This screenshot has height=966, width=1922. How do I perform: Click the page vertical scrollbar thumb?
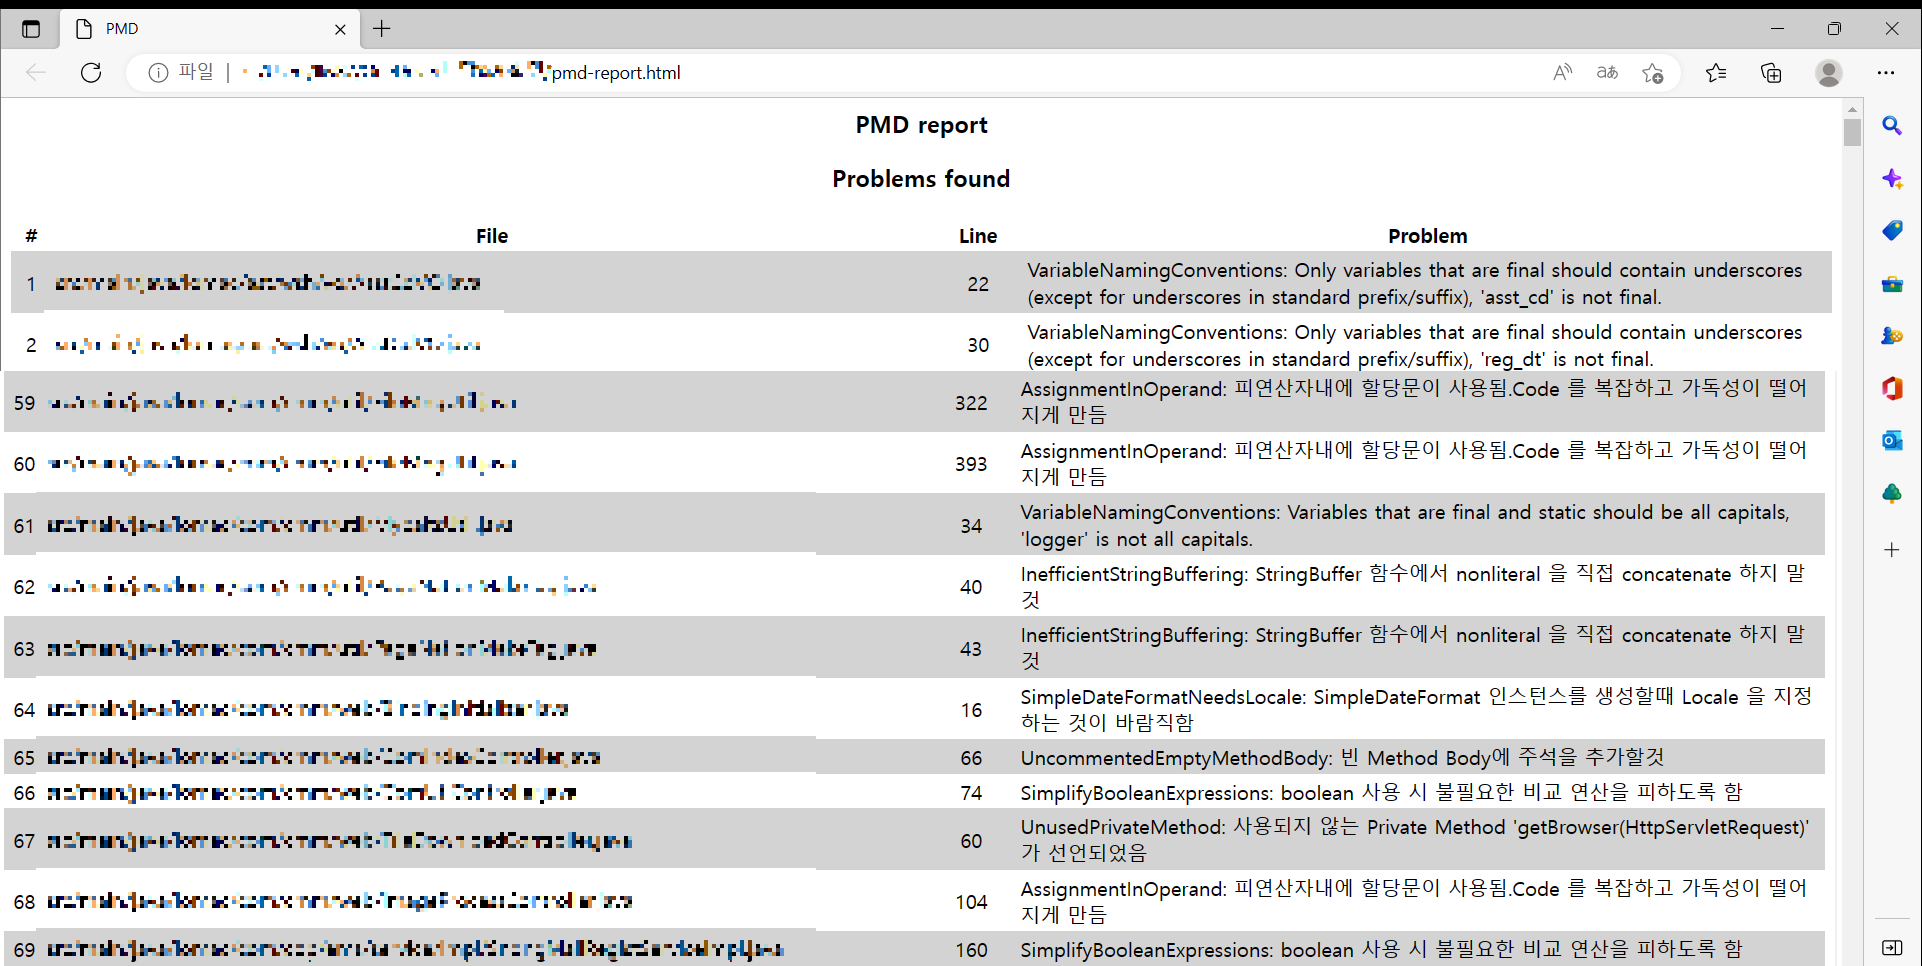(x=1852, y=132)
